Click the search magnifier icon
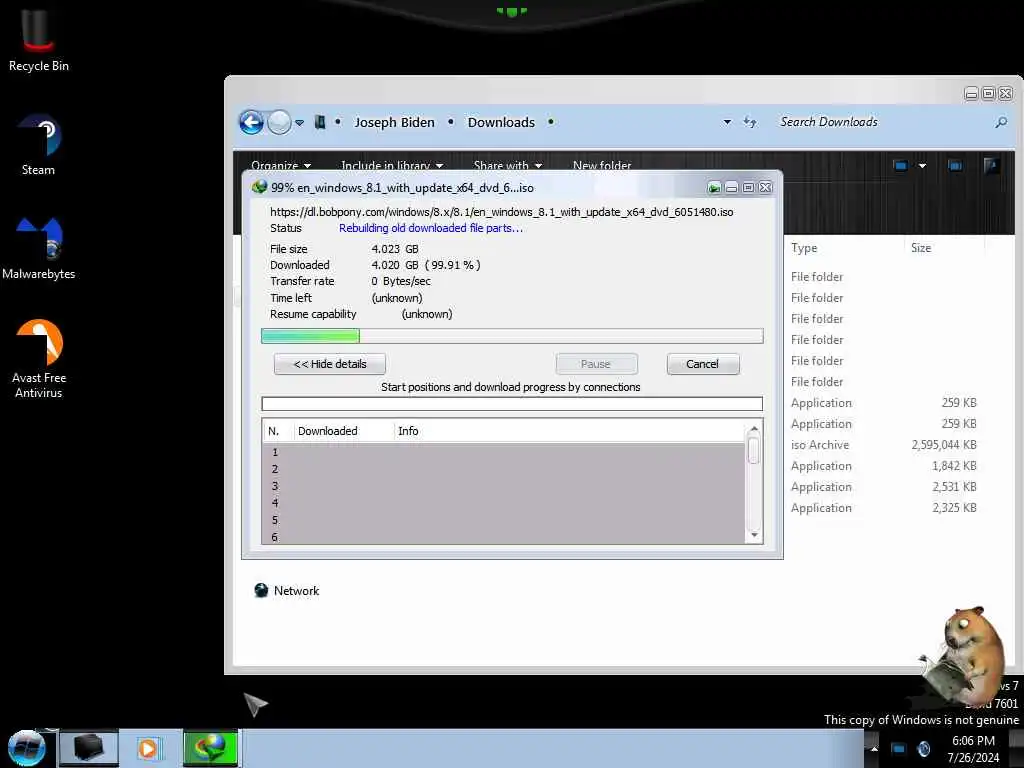The width and height of the screenshot is (1024, 768). pyautogui.click(x=1000, y=122)
